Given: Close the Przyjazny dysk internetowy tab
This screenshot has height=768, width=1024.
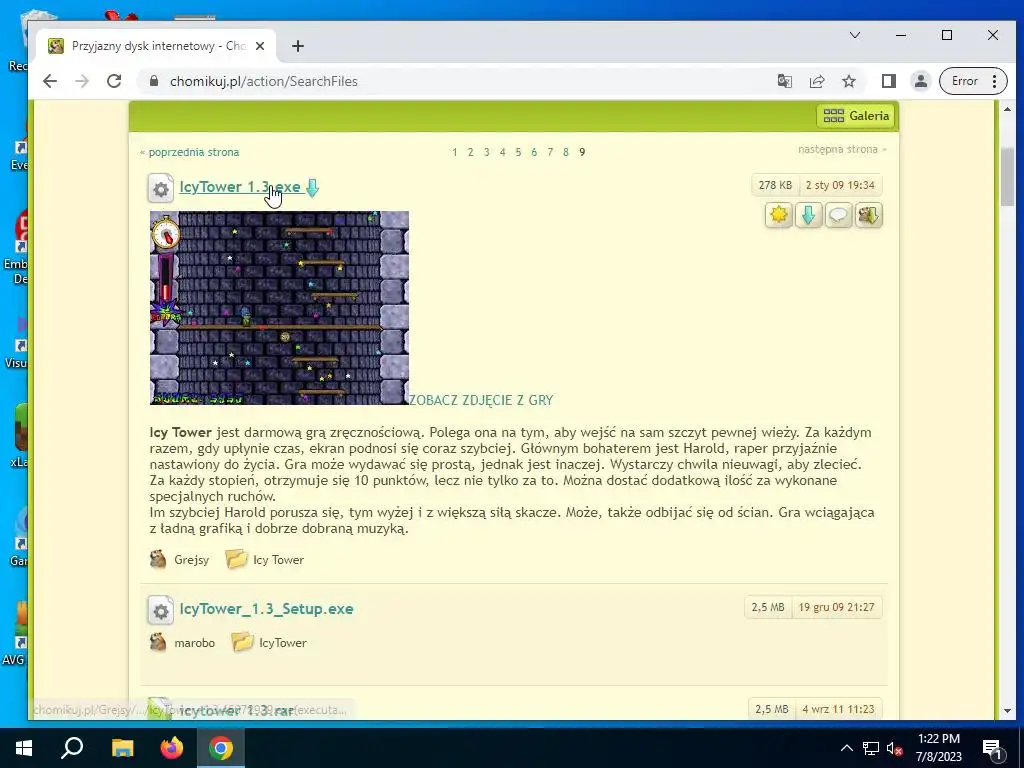Looking at the screenshot, I should (x=260, y=46).
